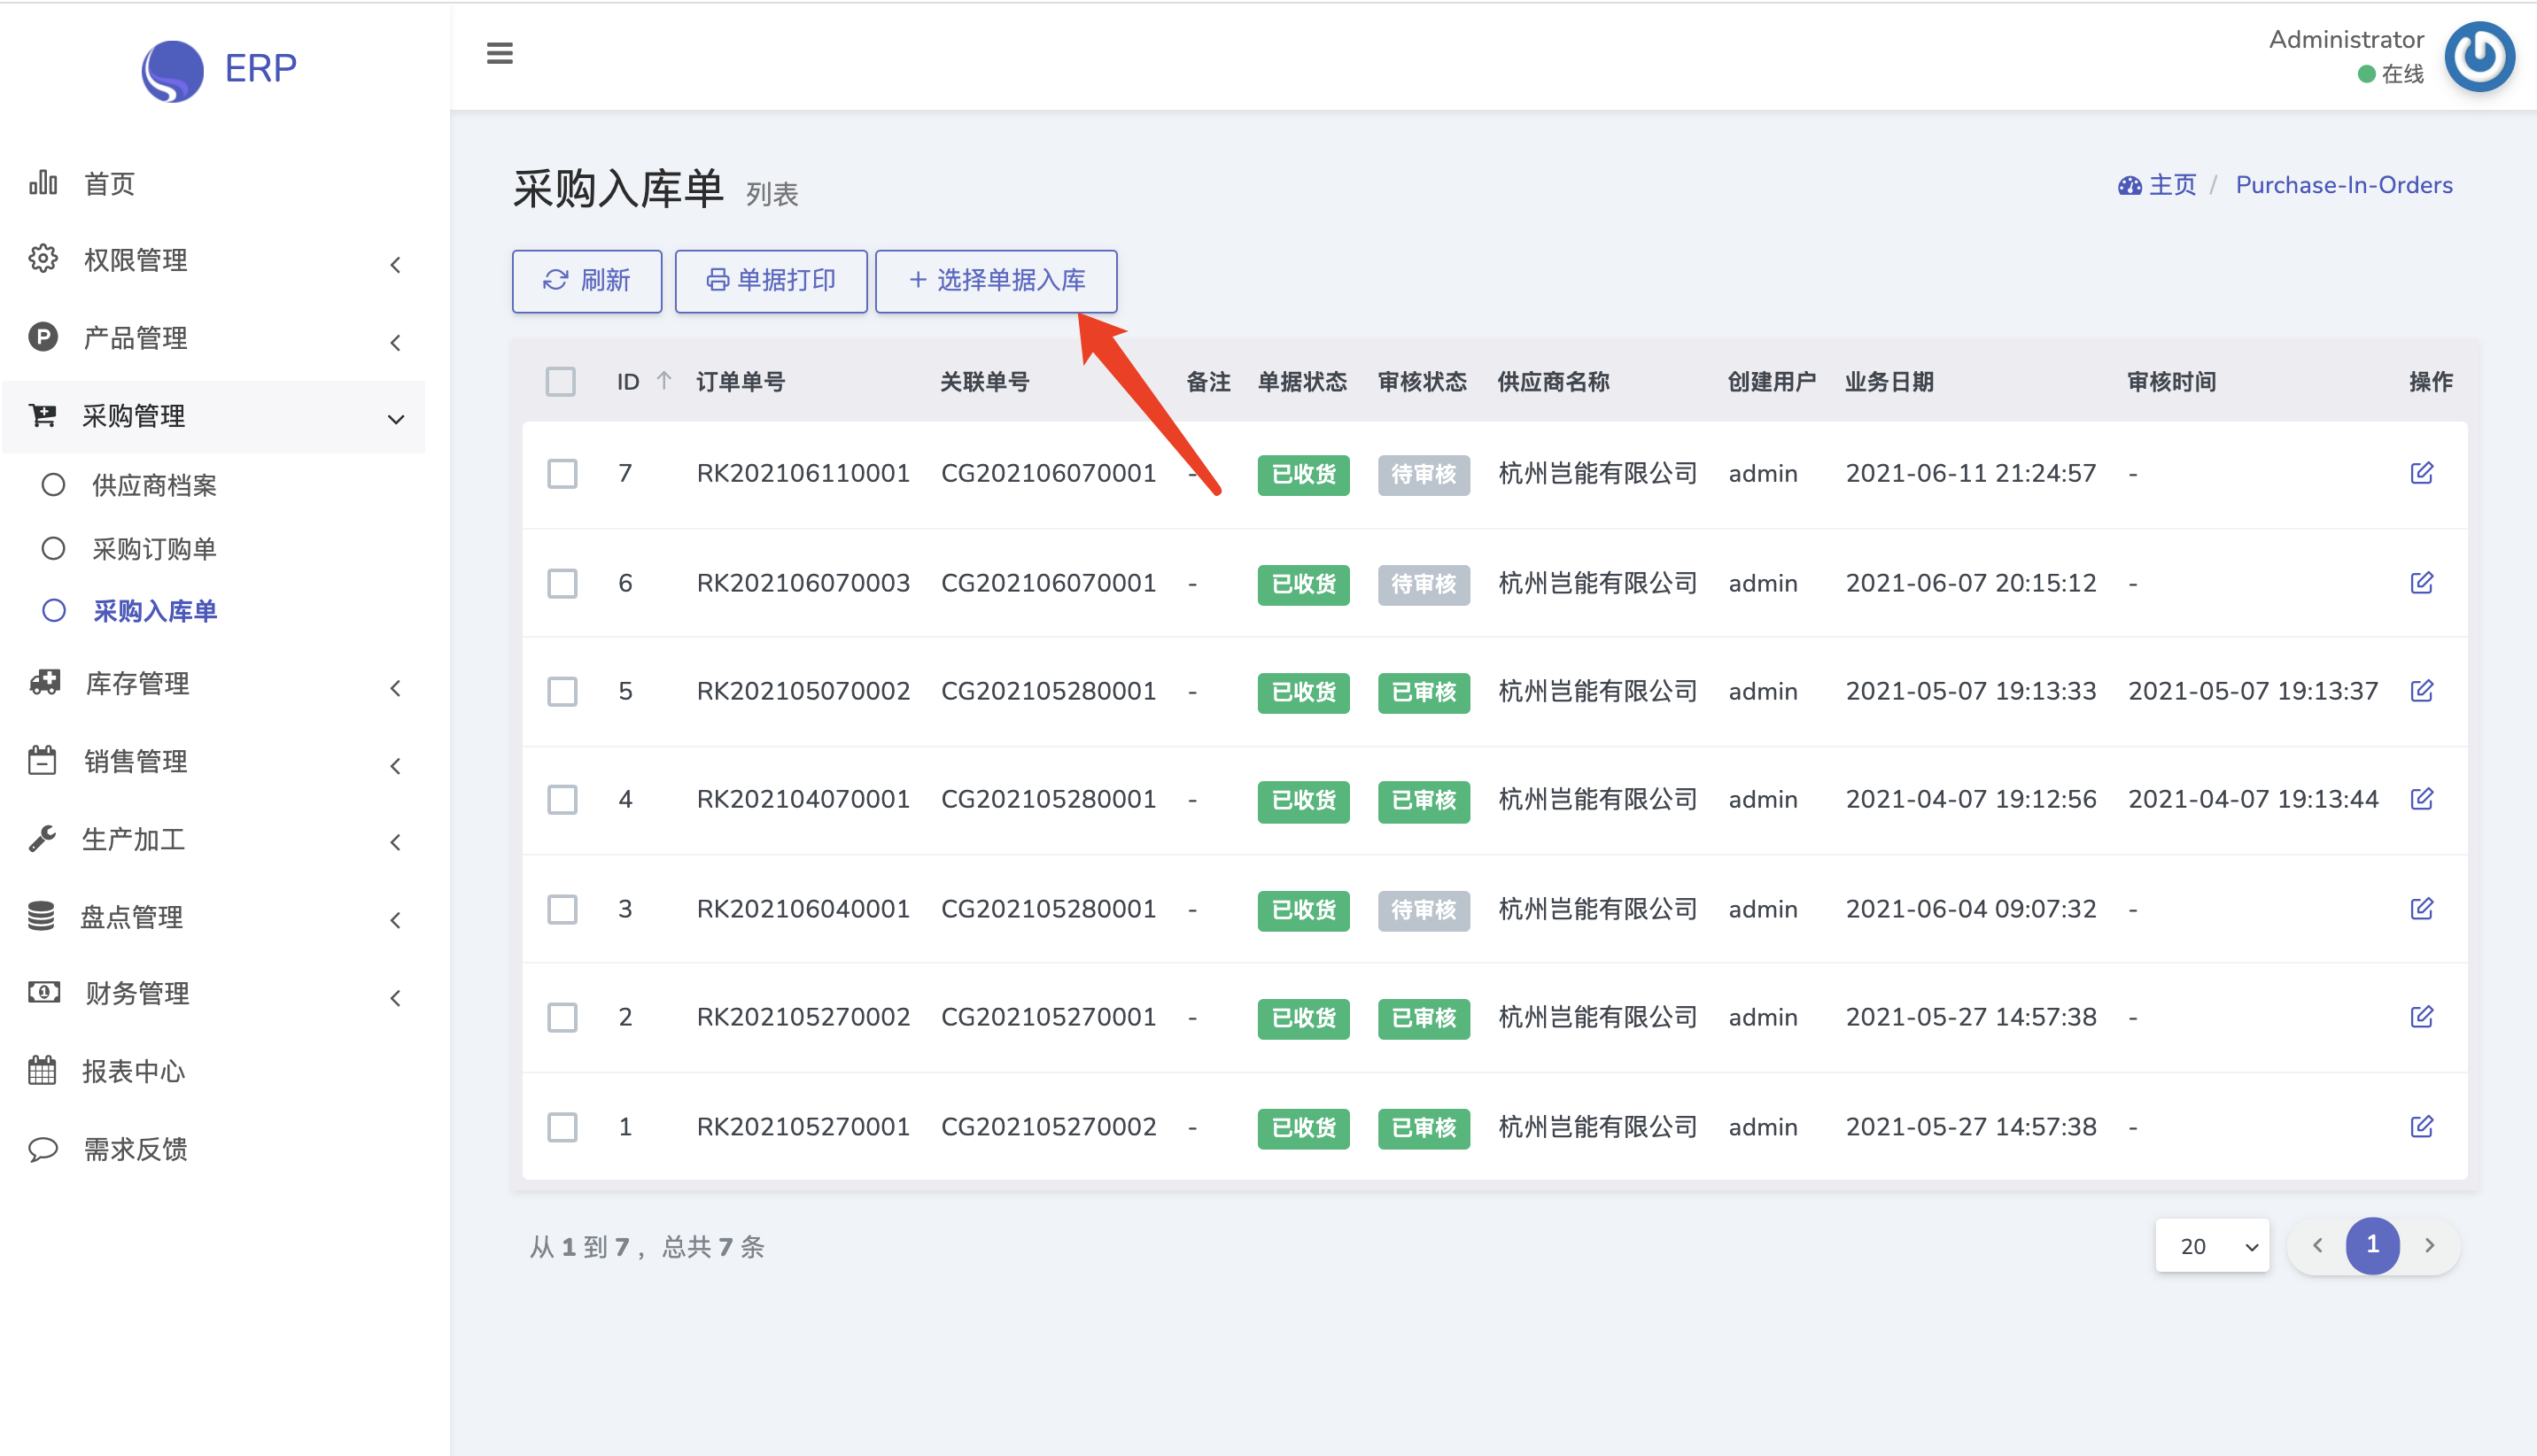The image size is (2537, 1456).
Task: Select the checkbox for row ID 2
Action: pos(562,1017)
